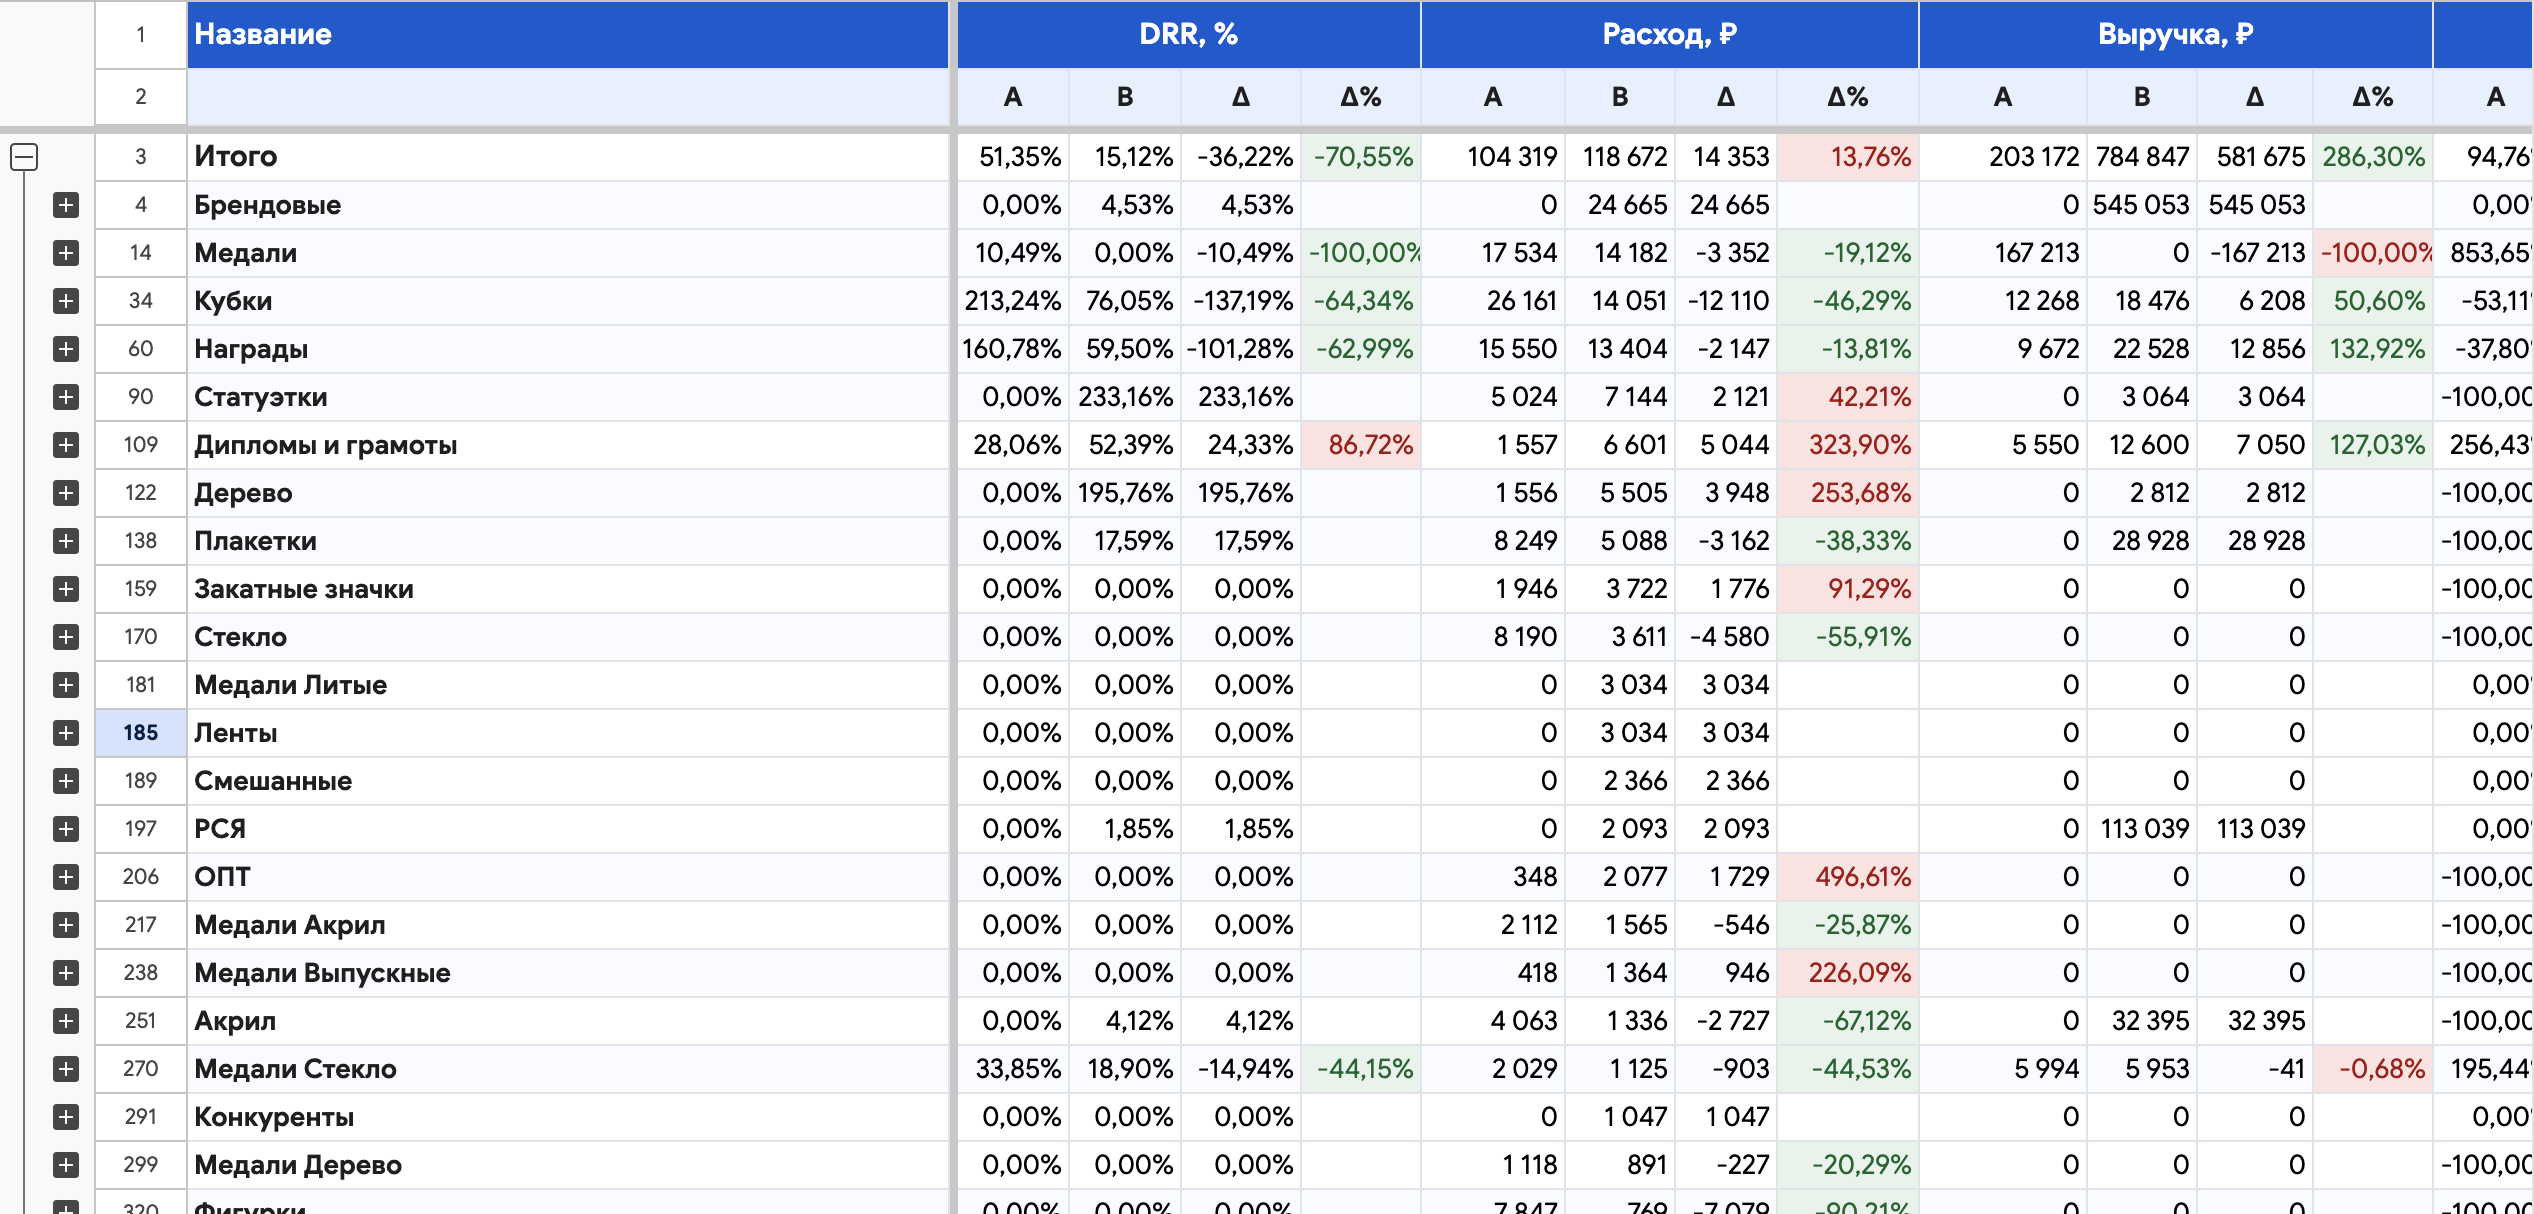Click the 784 847 revenue cell
2534x1214 pixels.
coord(2142,157)
